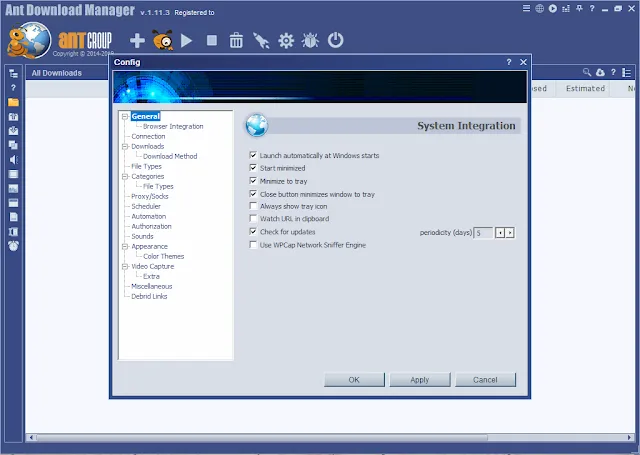Click the power icon in toolbar

336,40
